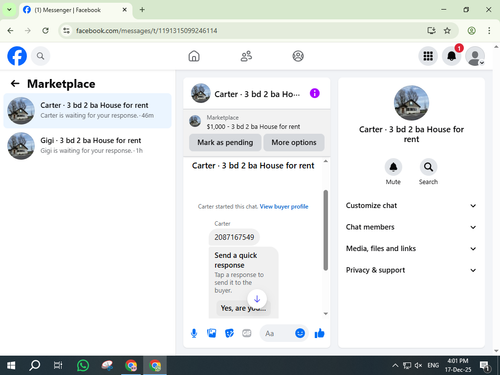500x375 pixels.
Task: Click large house thumbnail in info panel
Action: [411, 103]
